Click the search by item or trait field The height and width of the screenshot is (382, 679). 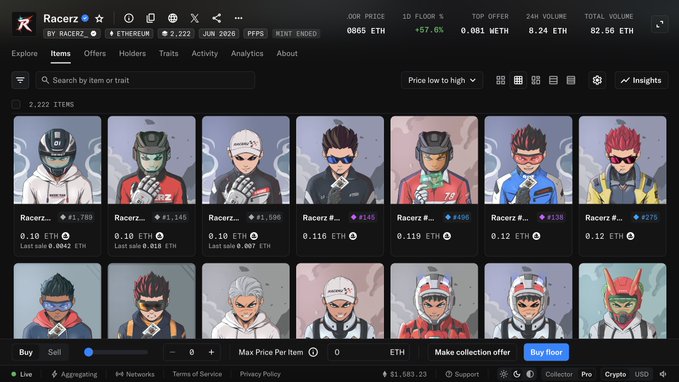pyautogui.click(x=145, y=80)
